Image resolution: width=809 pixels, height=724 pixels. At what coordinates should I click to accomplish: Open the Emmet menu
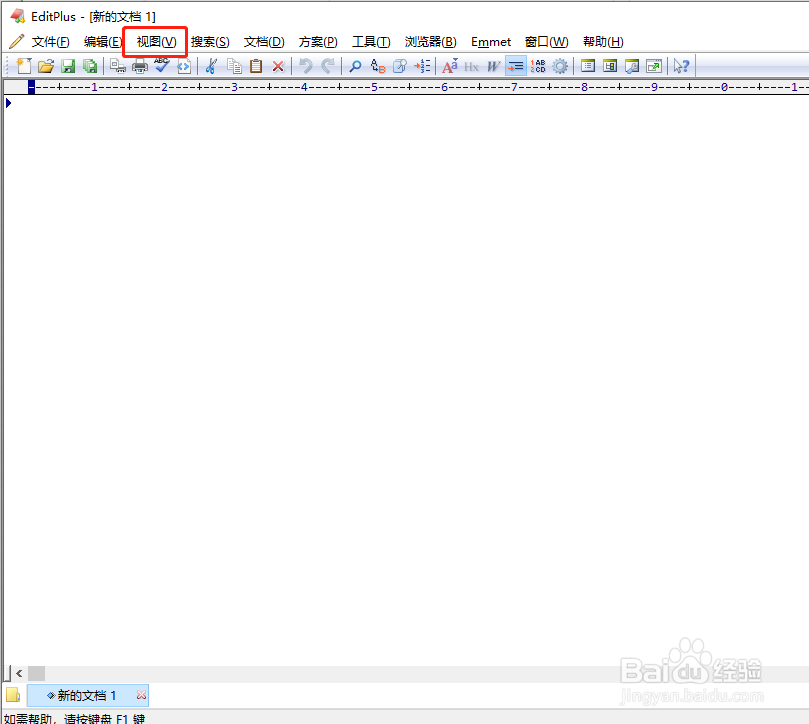491,42
